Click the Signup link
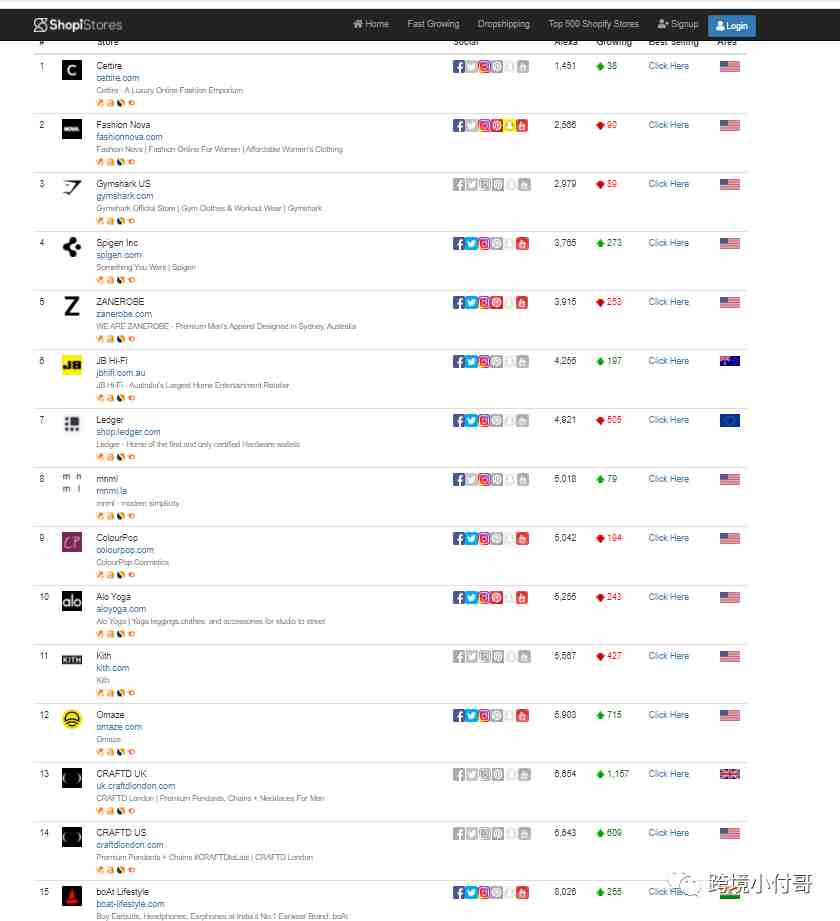 678,24
